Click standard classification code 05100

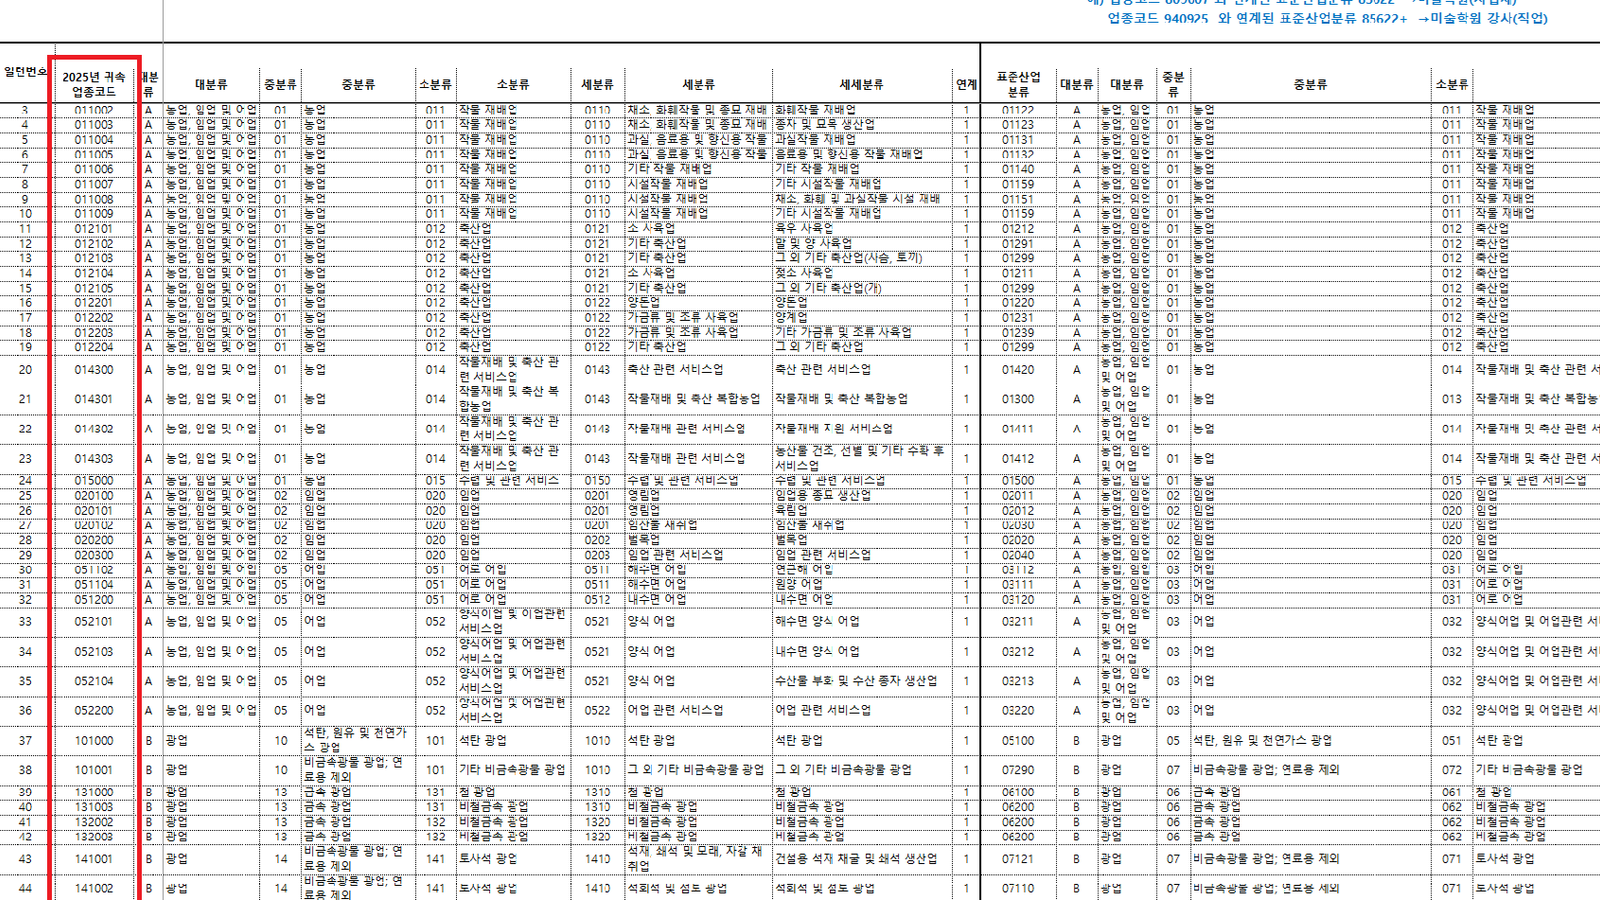(1018, 741)
